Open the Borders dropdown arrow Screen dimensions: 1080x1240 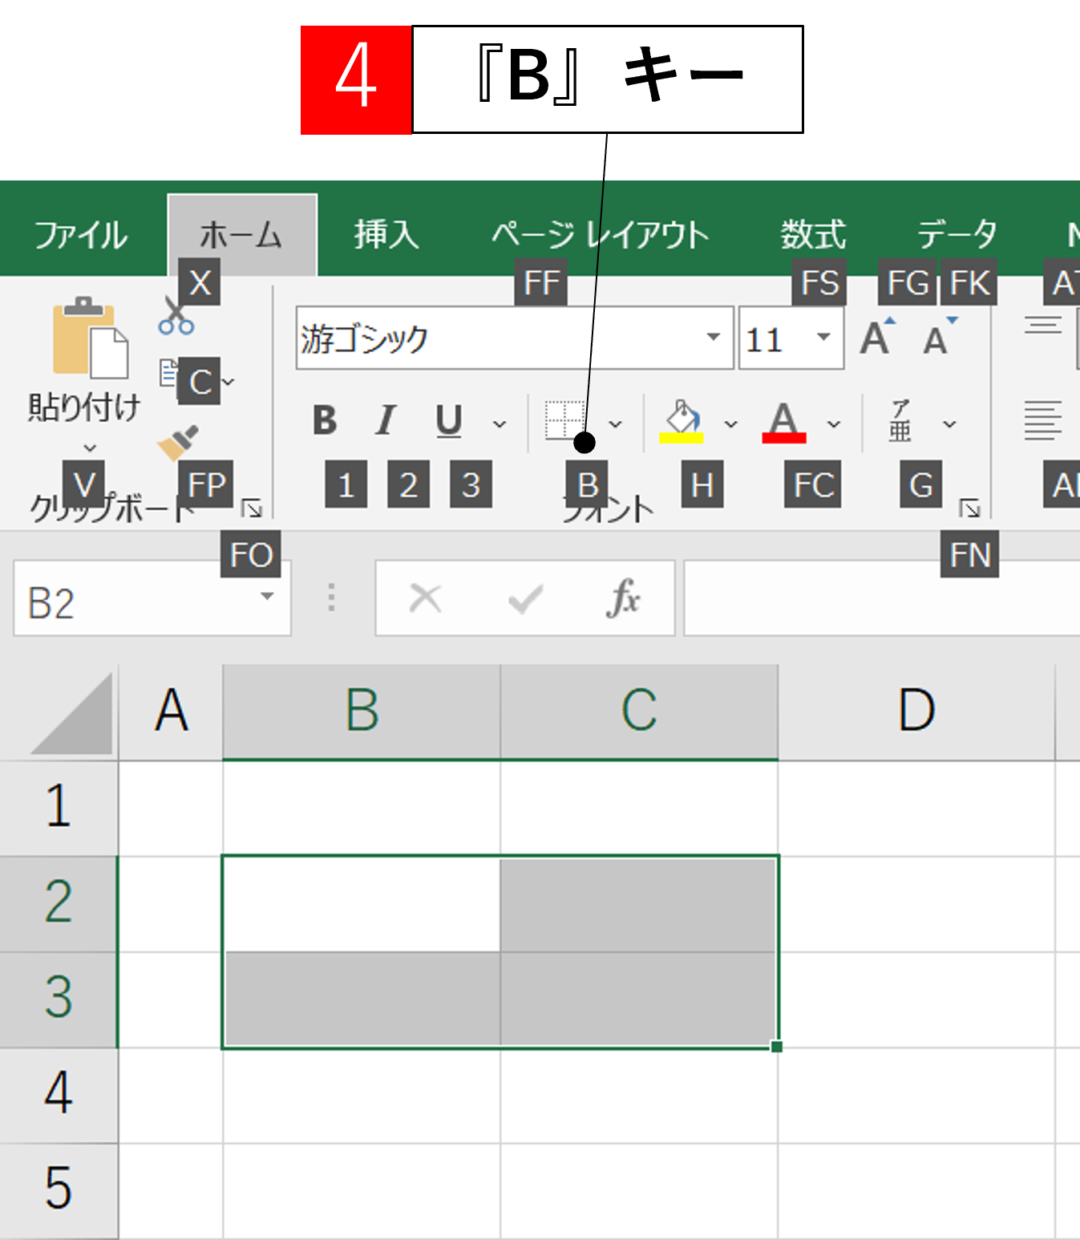615,424
